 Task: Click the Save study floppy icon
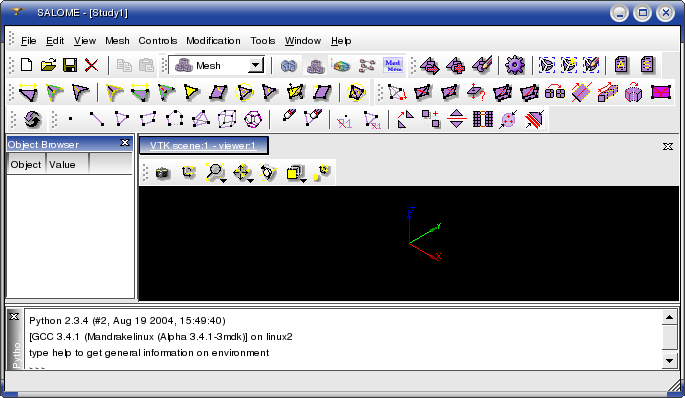pyautogui.click(x=70, y=66)
